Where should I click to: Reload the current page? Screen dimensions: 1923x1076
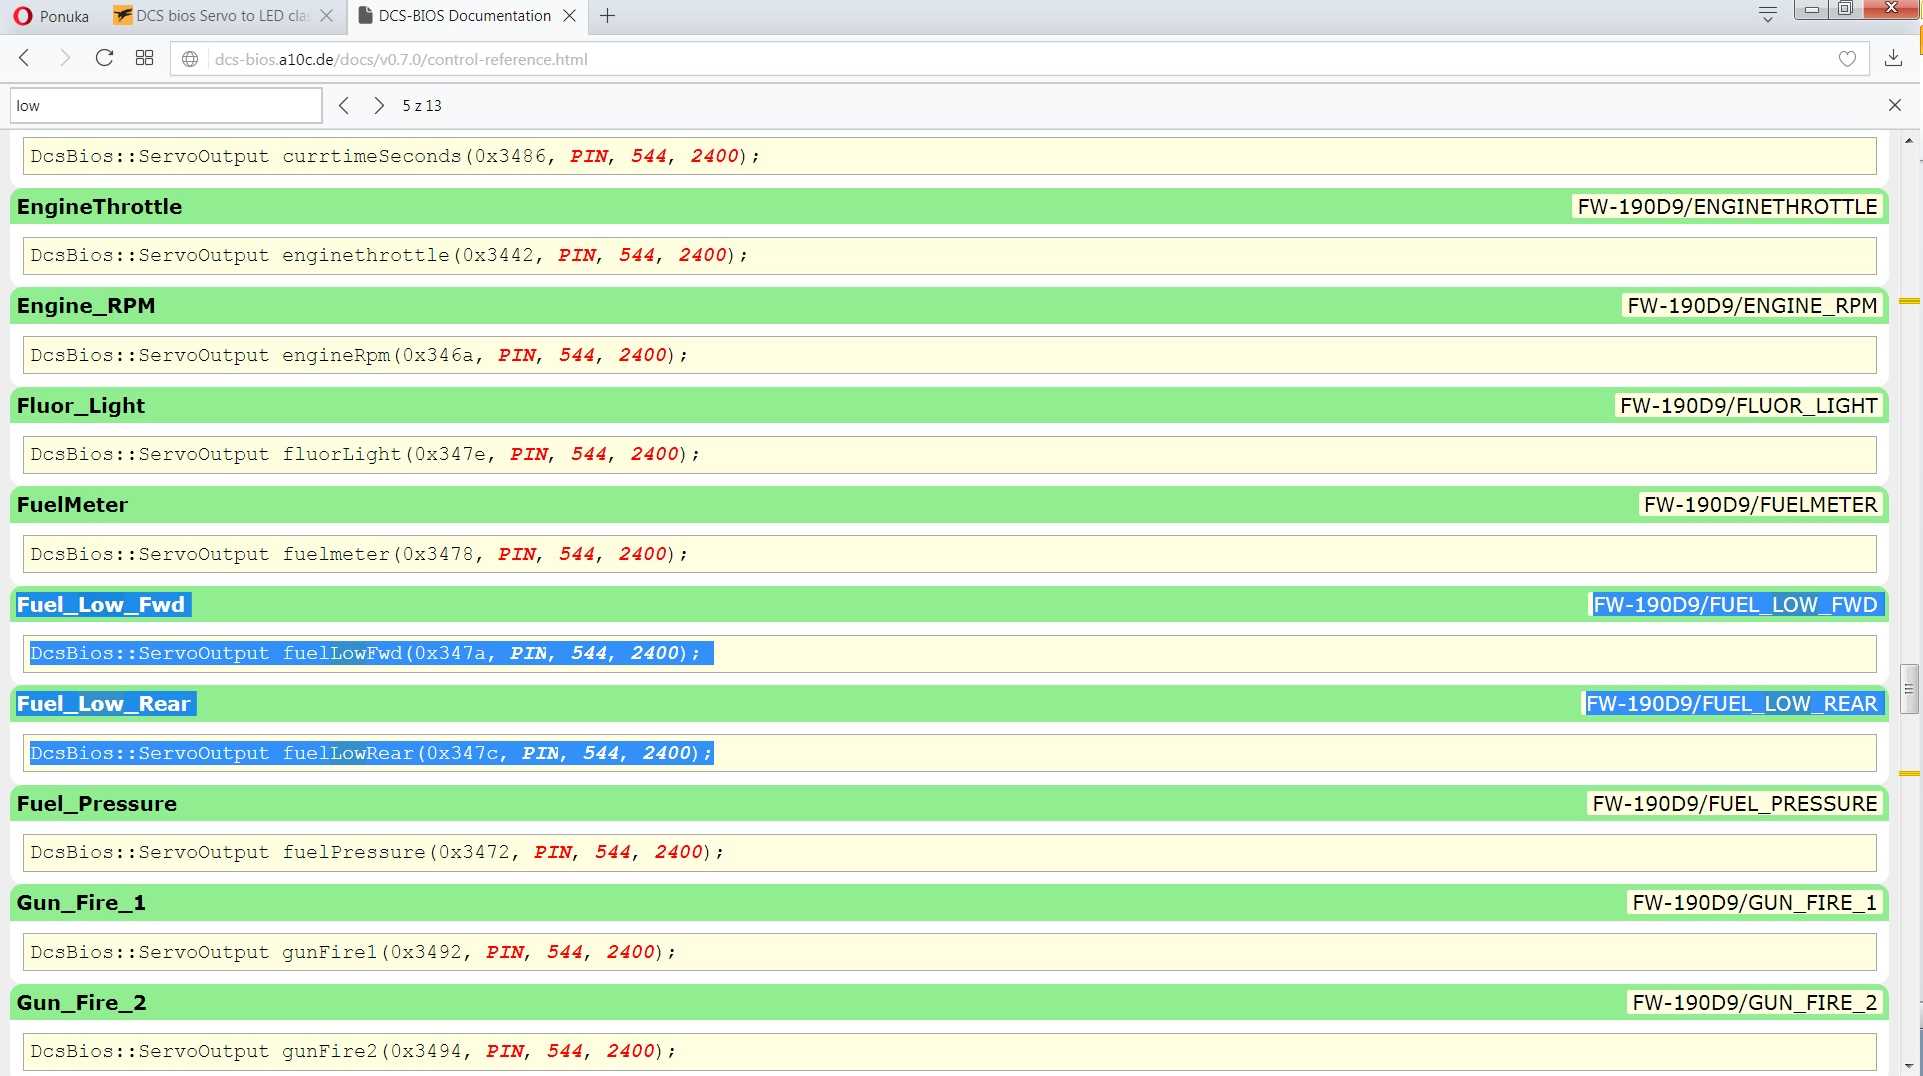104,59
